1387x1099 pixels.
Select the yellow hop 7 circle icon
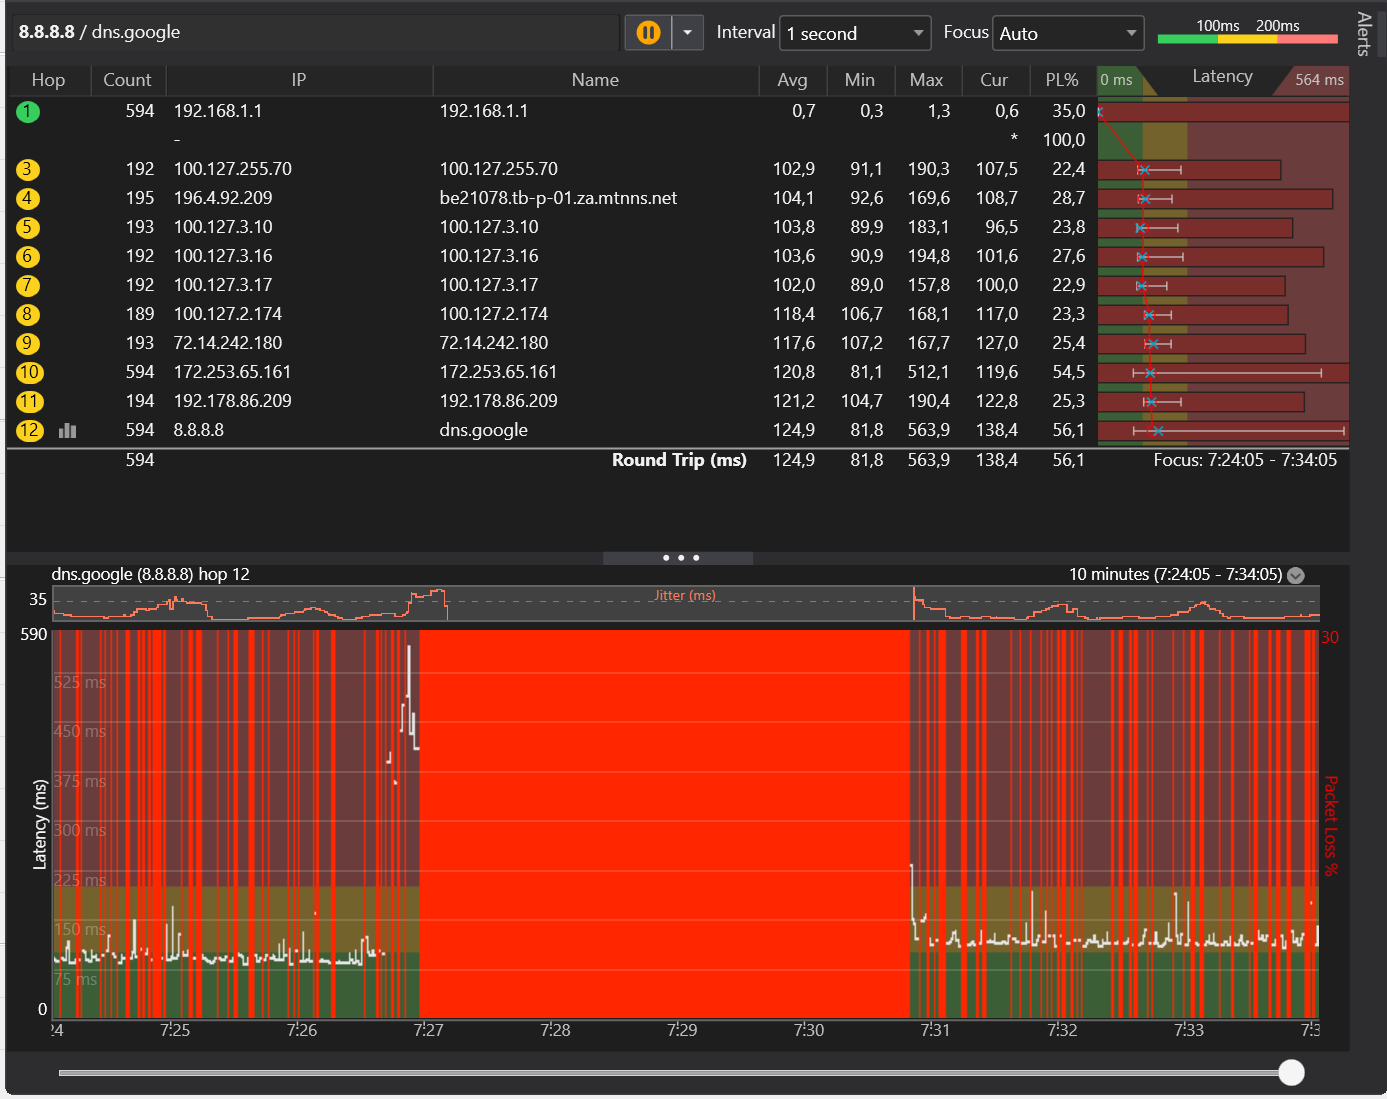pyautogui.click(x=28, y=286)
